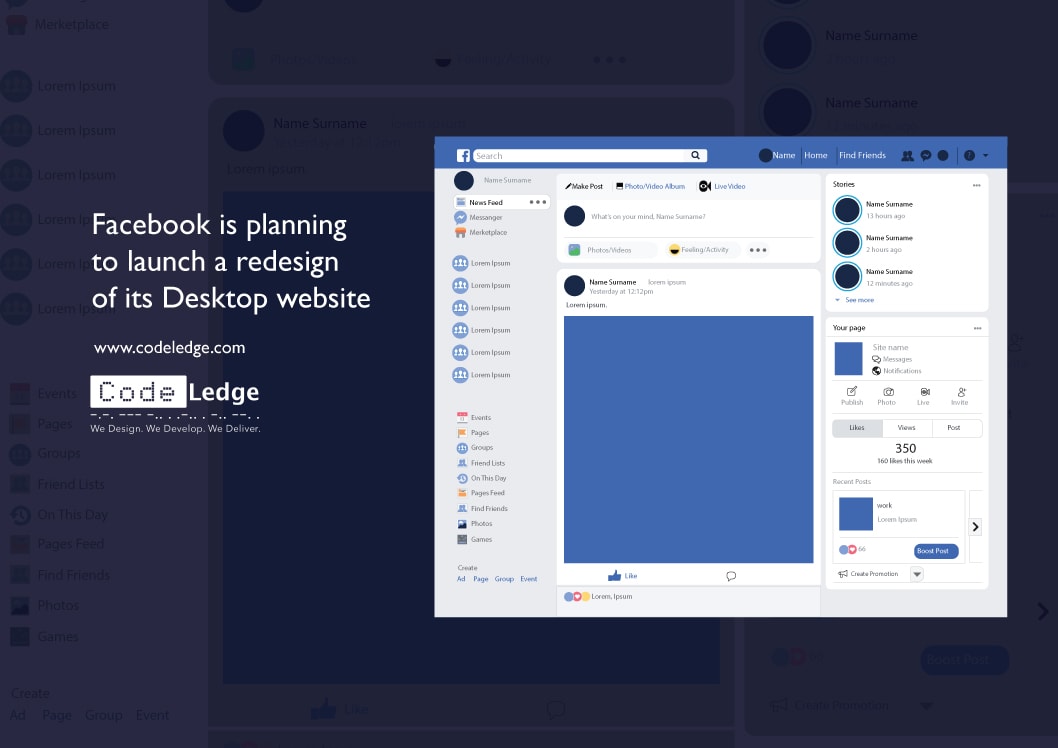The image size is (1058, 748).
Task: Open Messages under Site name
Action: (x=892, y=359)
